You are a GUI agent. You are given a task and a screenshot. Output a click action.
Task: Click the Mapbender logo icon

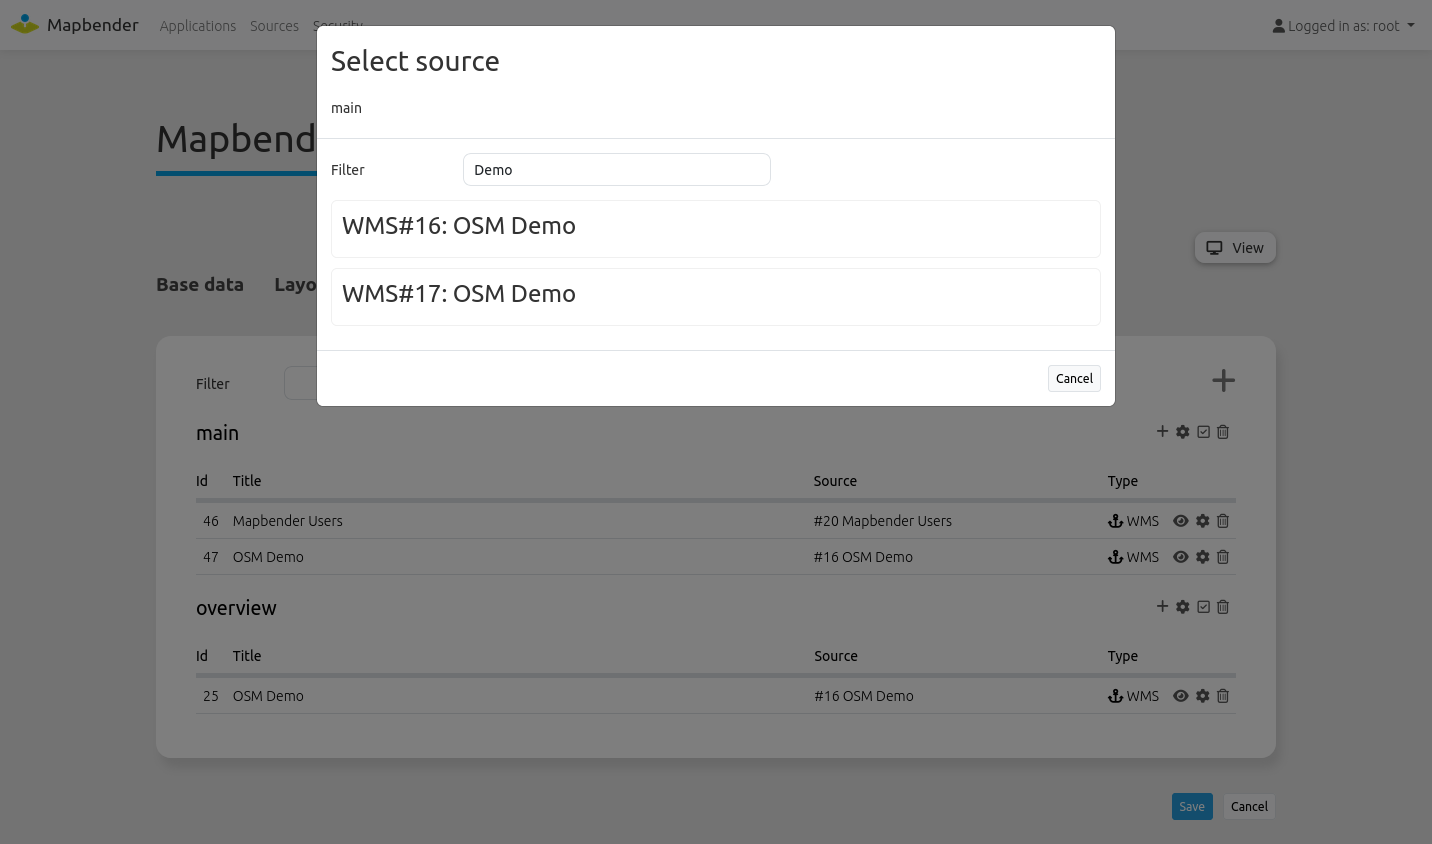point(25,24)
